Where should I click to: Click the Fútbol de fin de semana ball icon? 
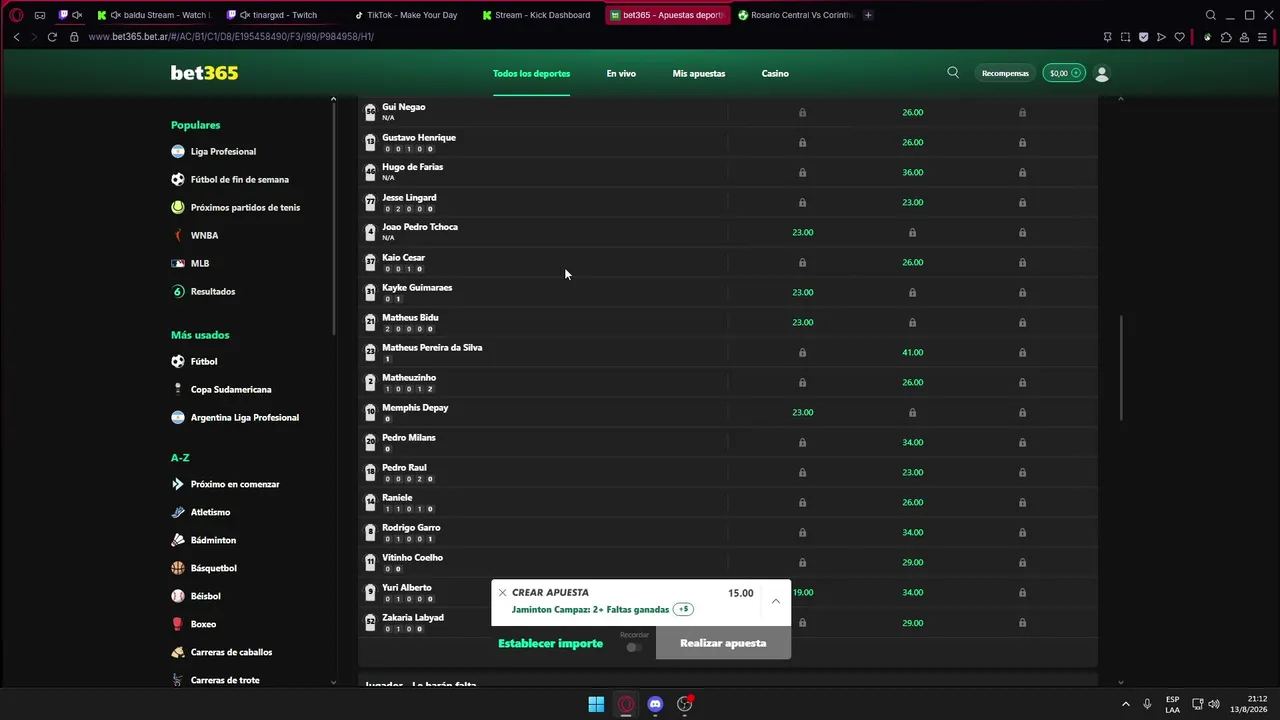178,180
